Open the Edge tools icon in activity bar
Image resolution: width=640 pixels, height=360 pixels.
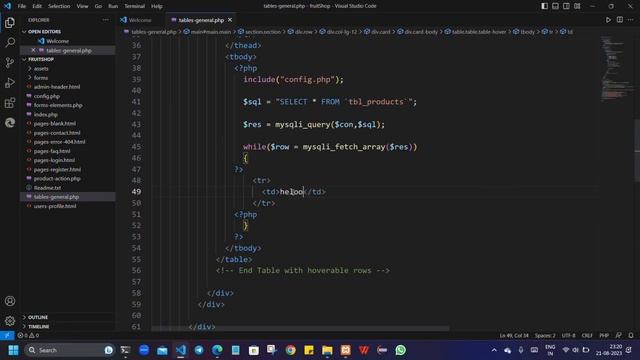[x=10, y=122]
